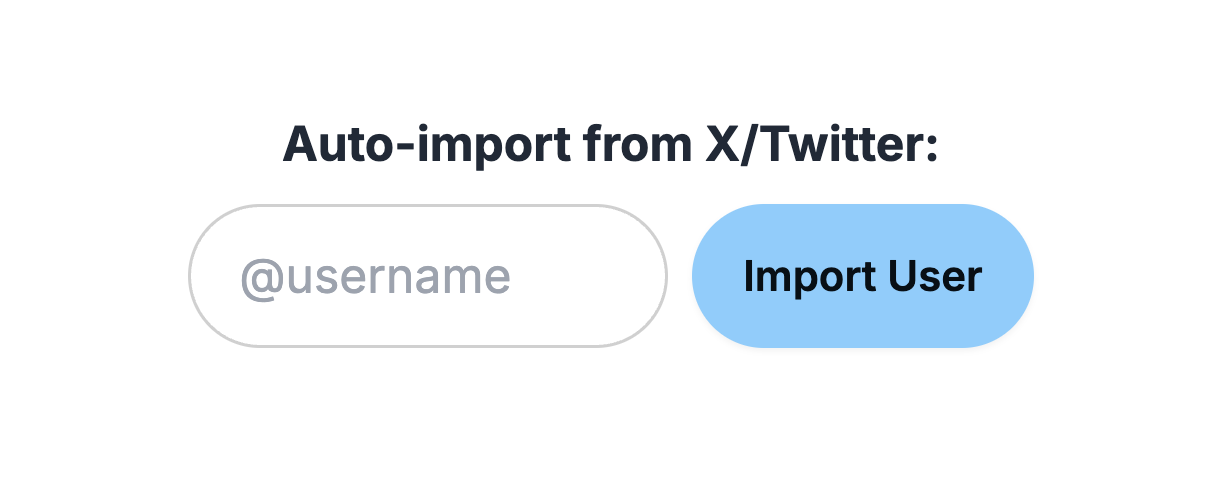Select the rounded Twitter handle field

coord(428,276)
